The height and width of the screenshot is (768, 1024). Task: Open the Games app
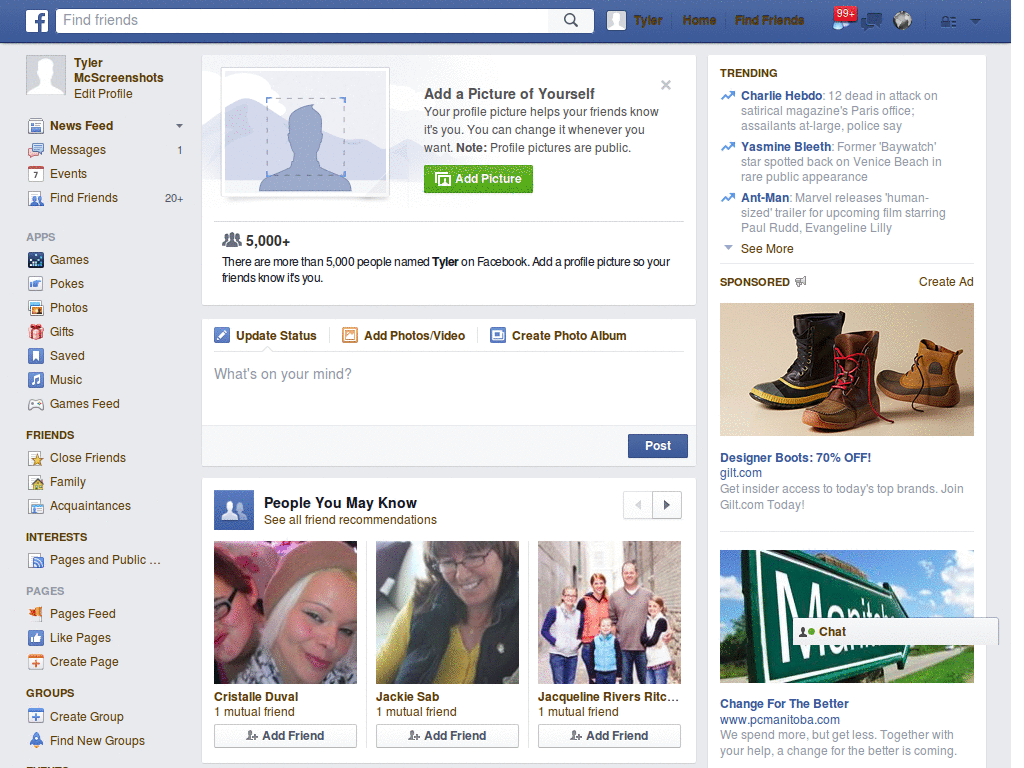pos(69,260)
